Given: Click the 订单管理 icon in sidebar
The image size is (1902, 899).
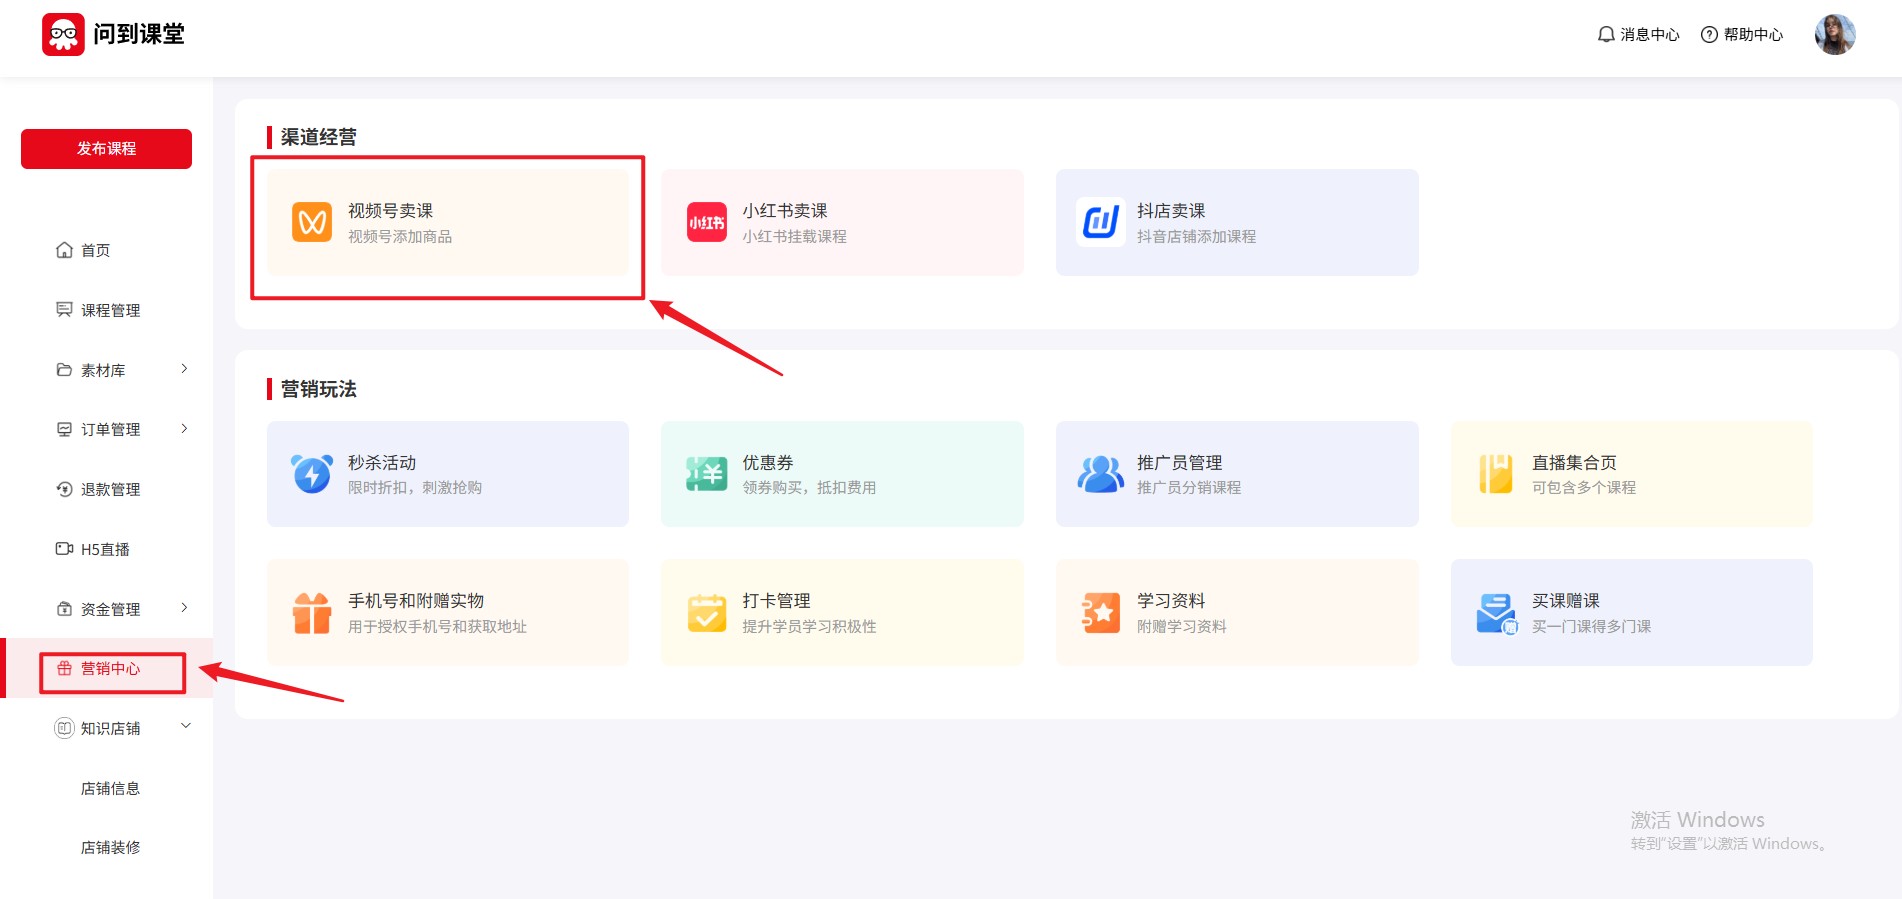Looking at the screenshot, I should [64, 429].
